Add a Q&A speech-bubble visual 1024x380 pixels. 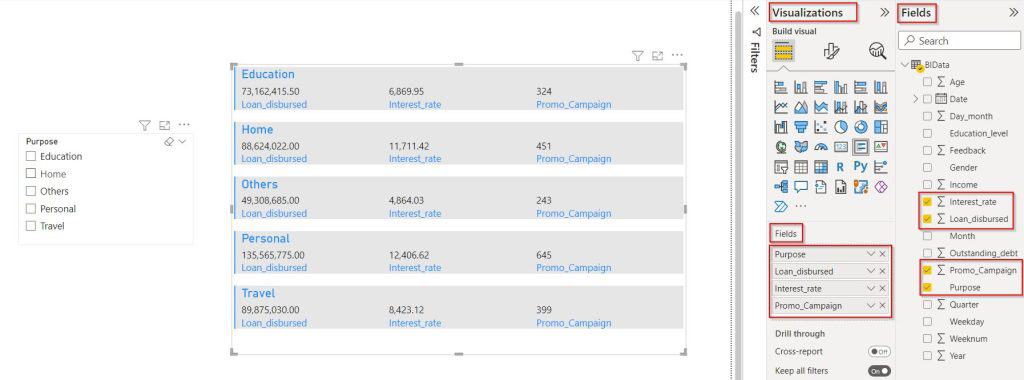[801, 187]
